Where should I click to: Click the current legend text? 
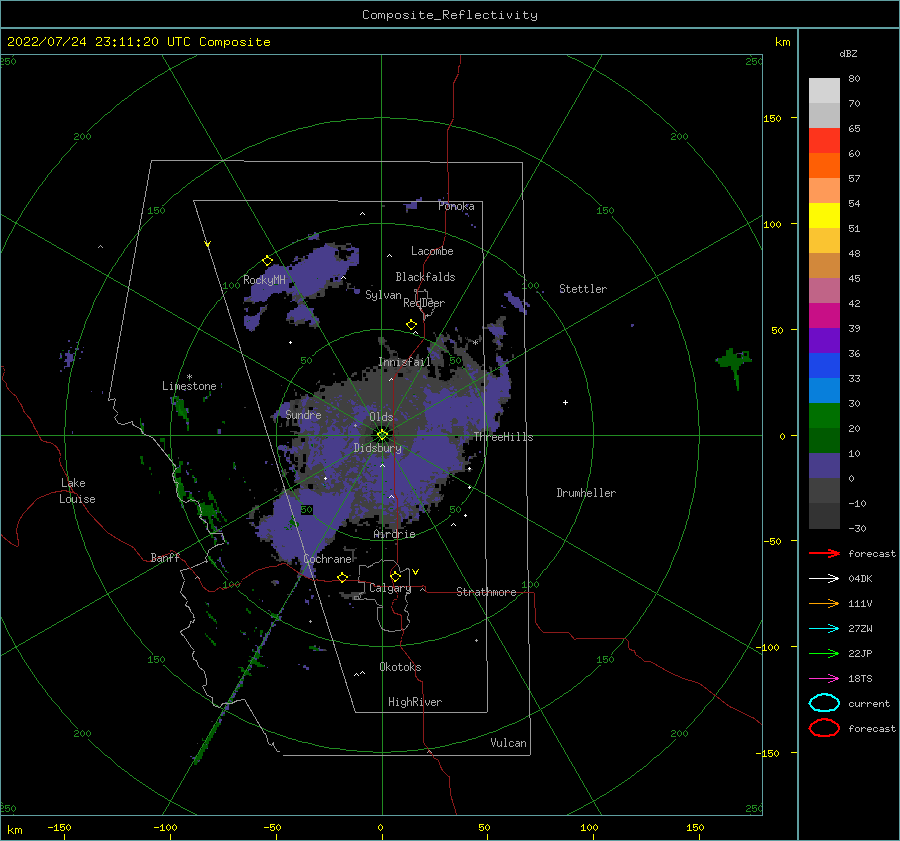pos(869,703)
